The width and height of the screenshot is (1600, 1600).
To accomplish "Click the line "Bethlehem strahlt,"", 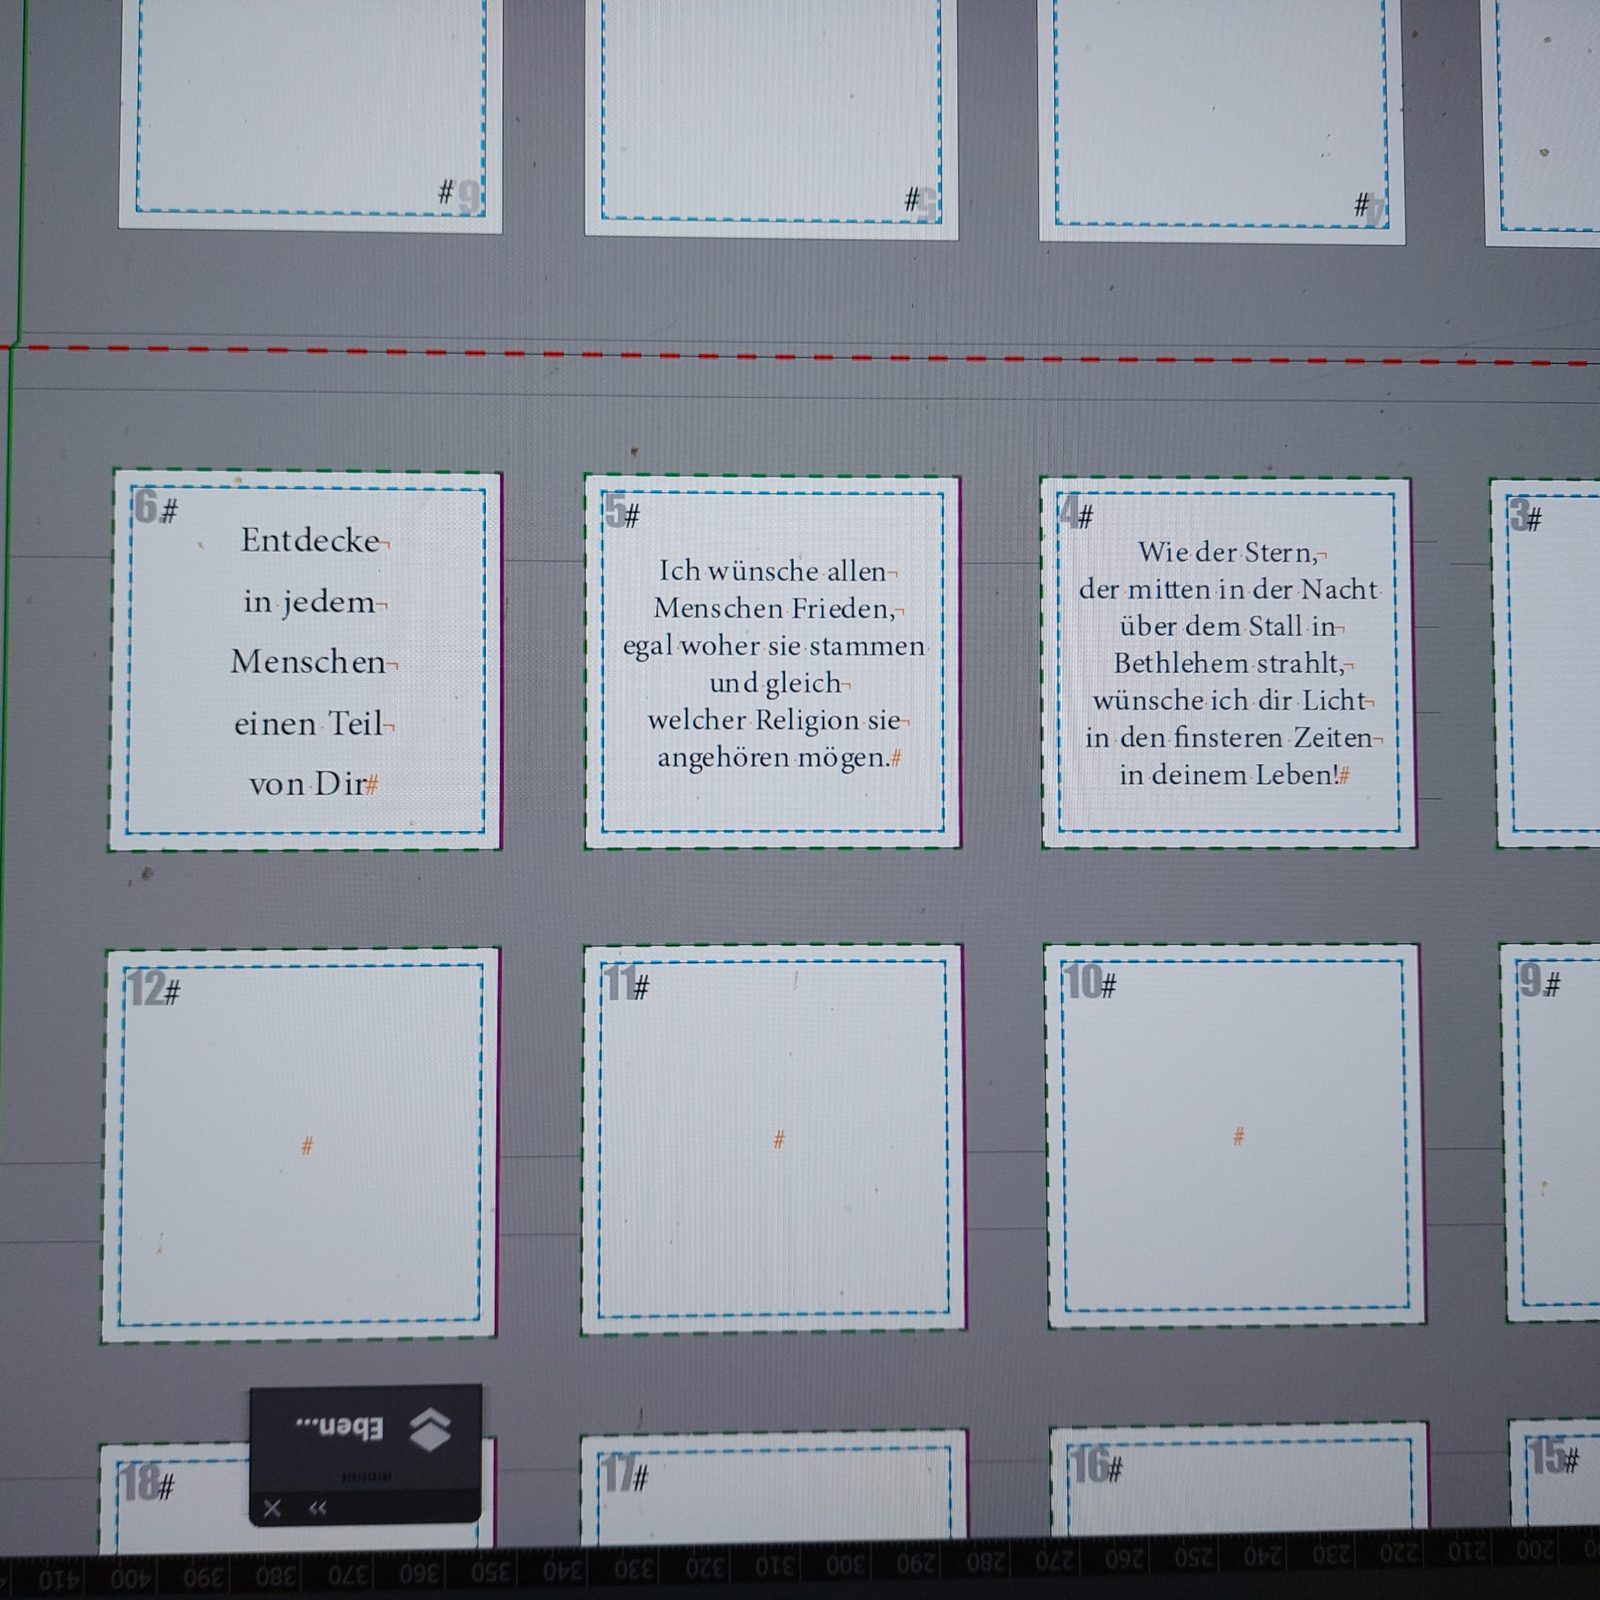I will tap(1229, 664).
